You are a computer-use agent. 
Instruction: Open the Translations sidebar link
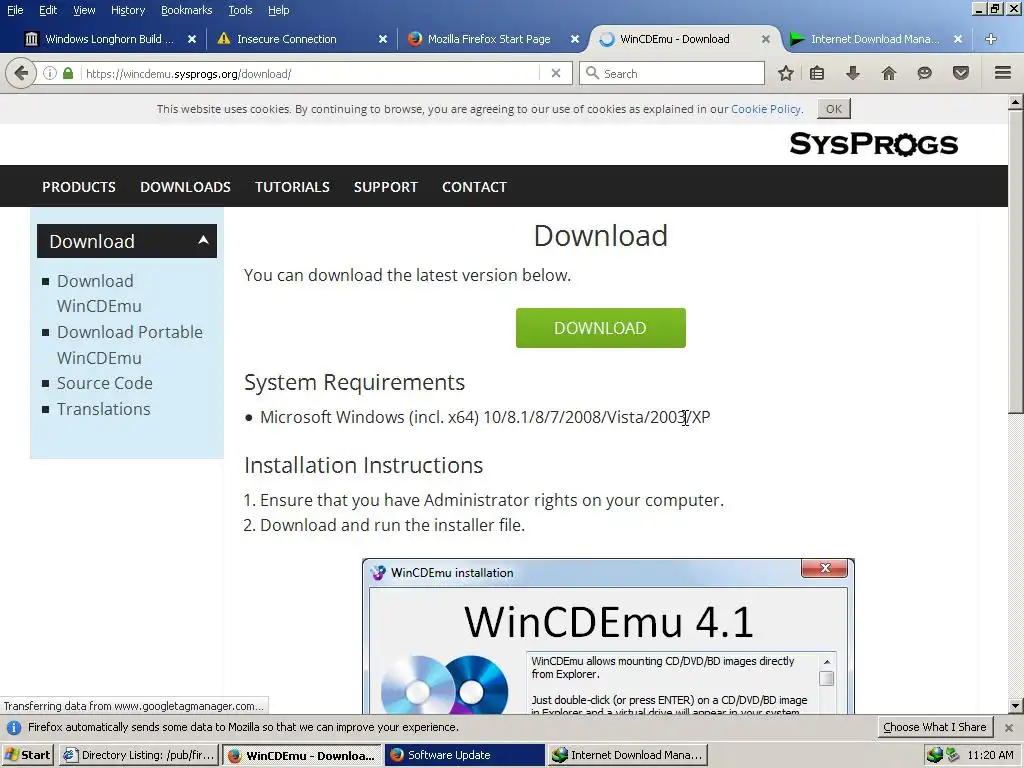pos(103,409)
